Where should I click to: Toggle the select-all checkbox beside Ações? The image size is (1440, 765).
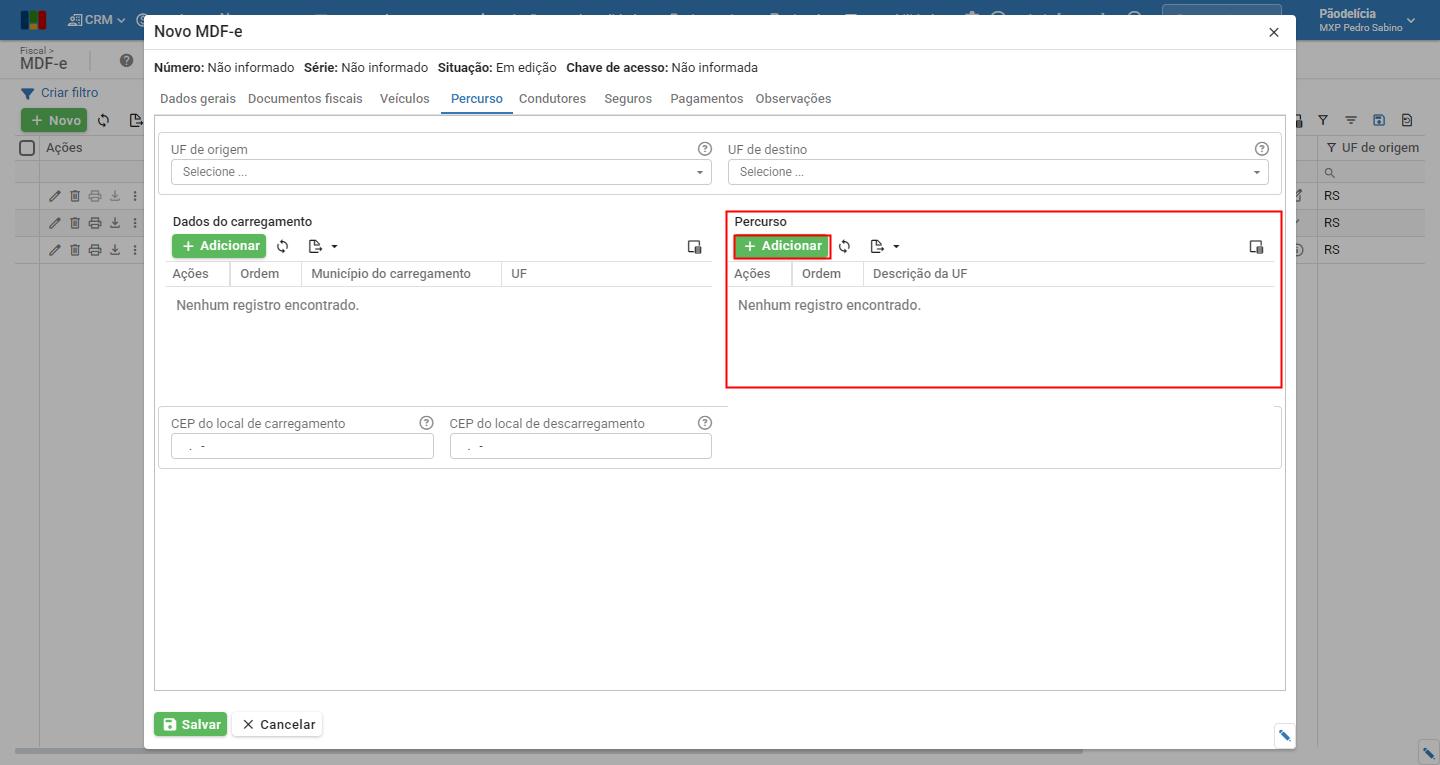click(28, 148)
